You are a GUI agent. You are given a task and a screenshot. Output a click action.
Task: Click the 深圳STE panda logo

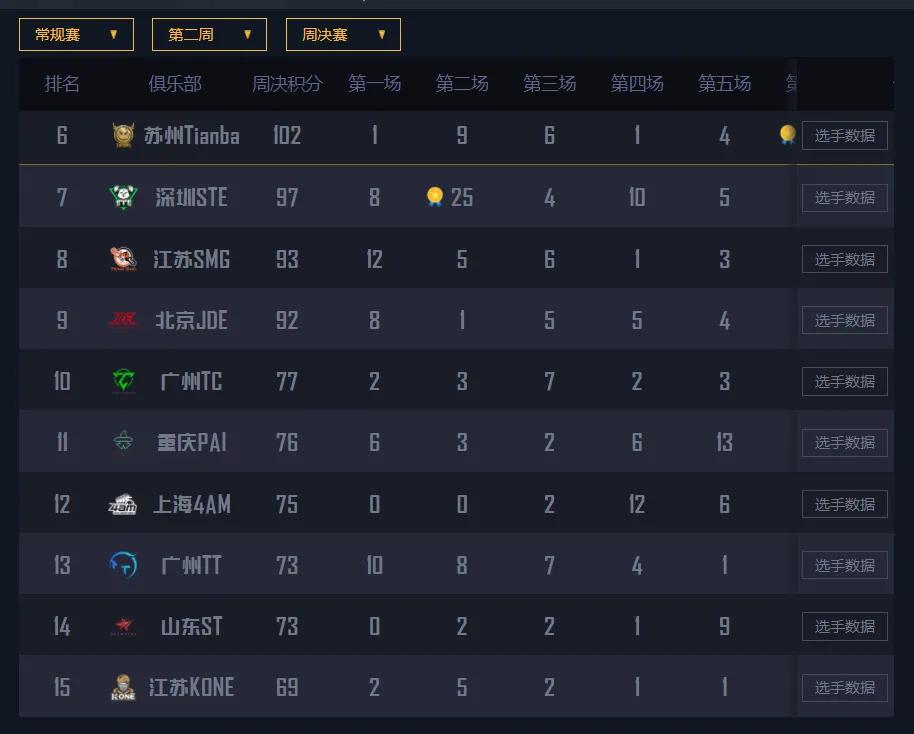123,197
